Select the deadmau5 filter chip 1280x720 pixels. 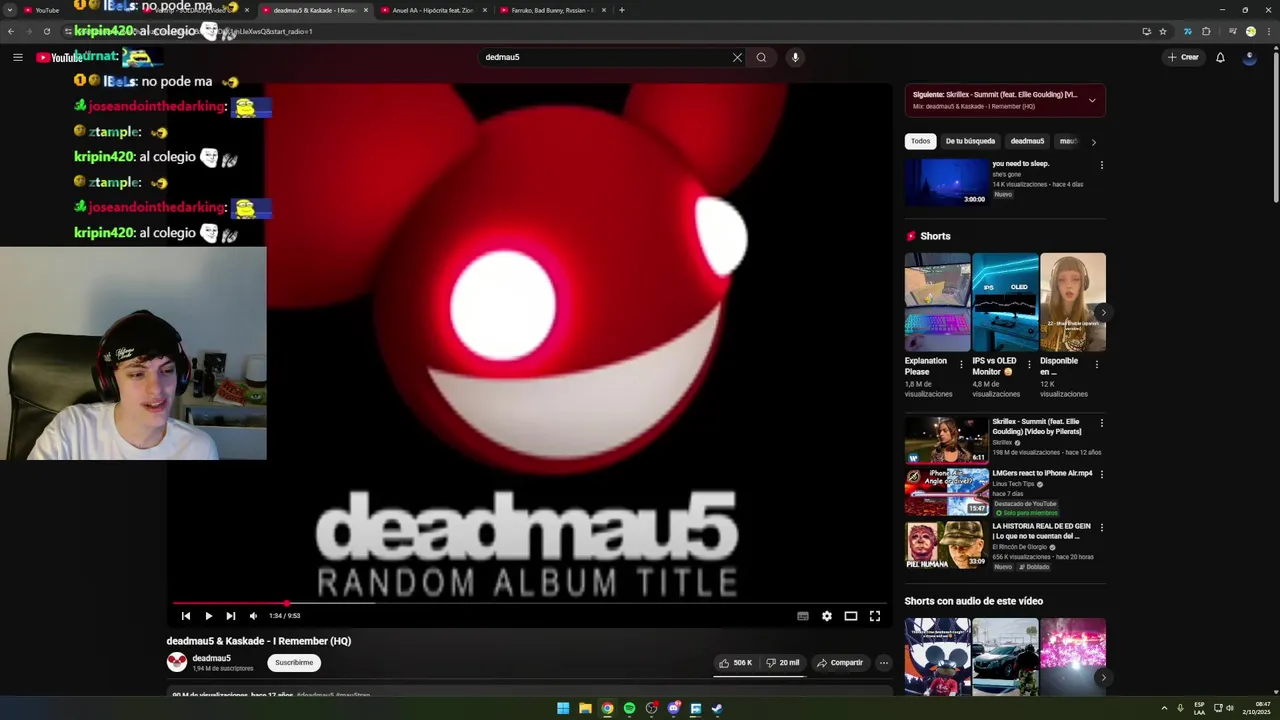click(x=1027, y=141)
